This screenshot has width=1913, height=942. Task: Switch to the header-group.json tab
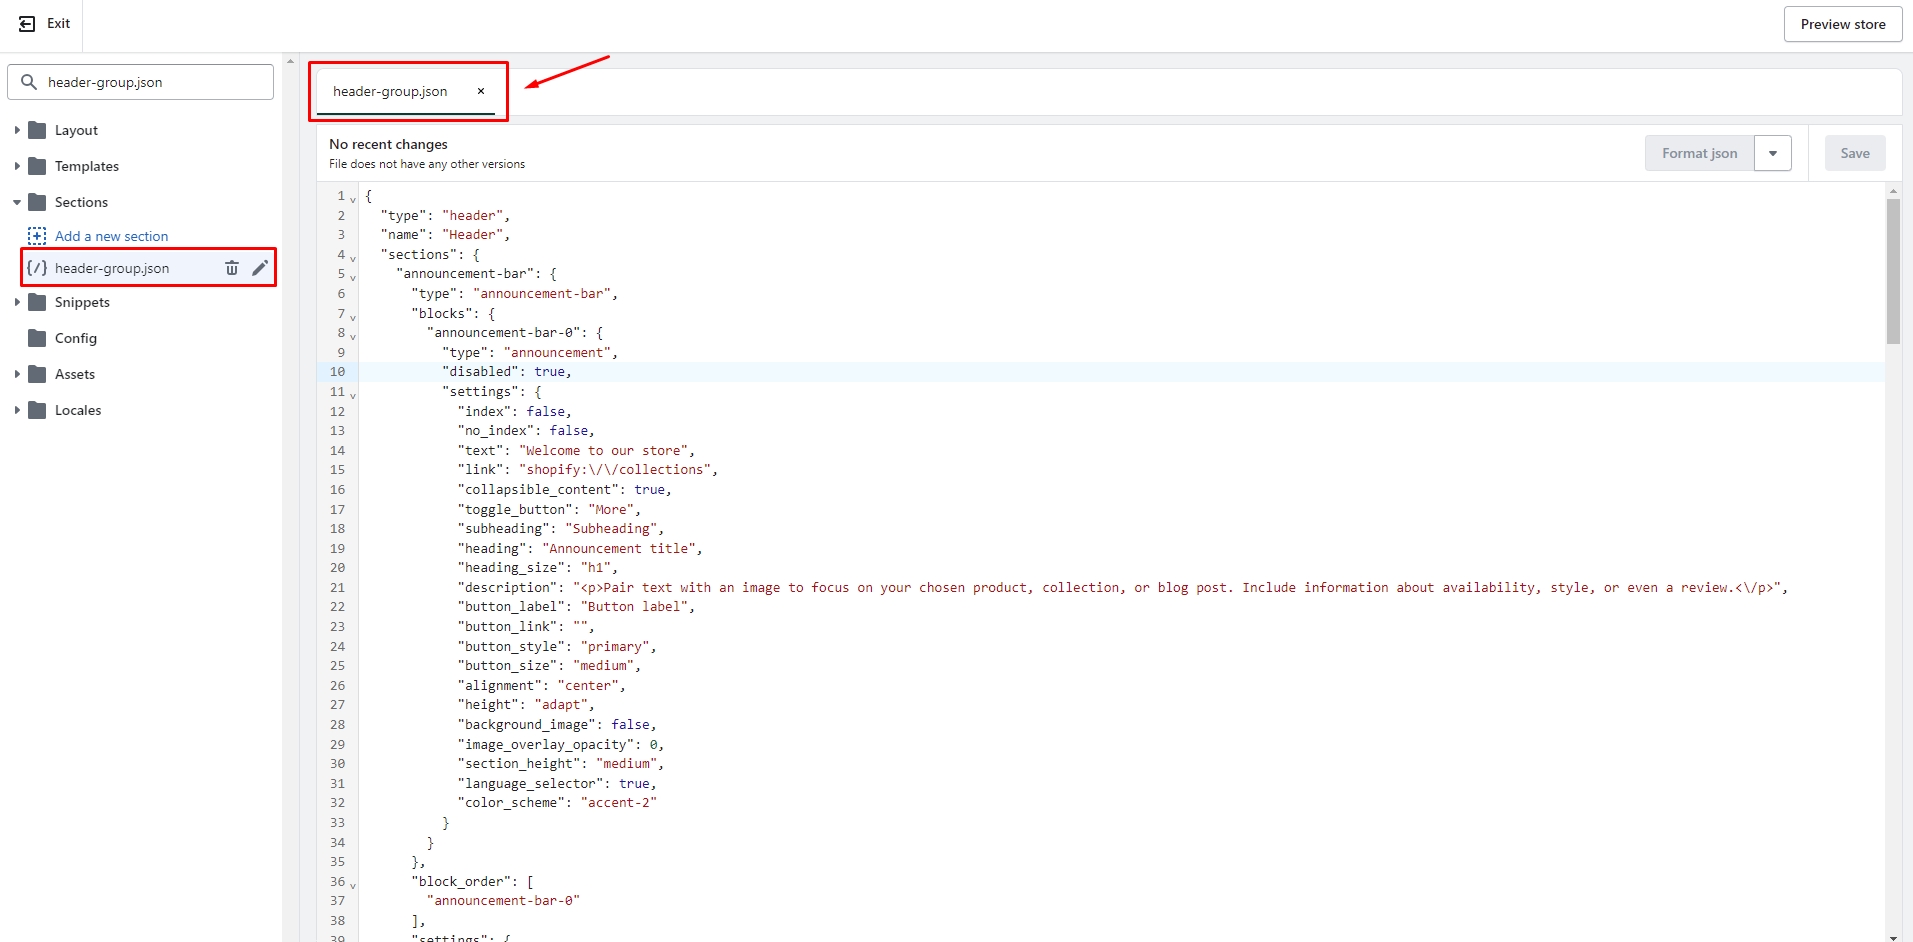coord(390,91)
